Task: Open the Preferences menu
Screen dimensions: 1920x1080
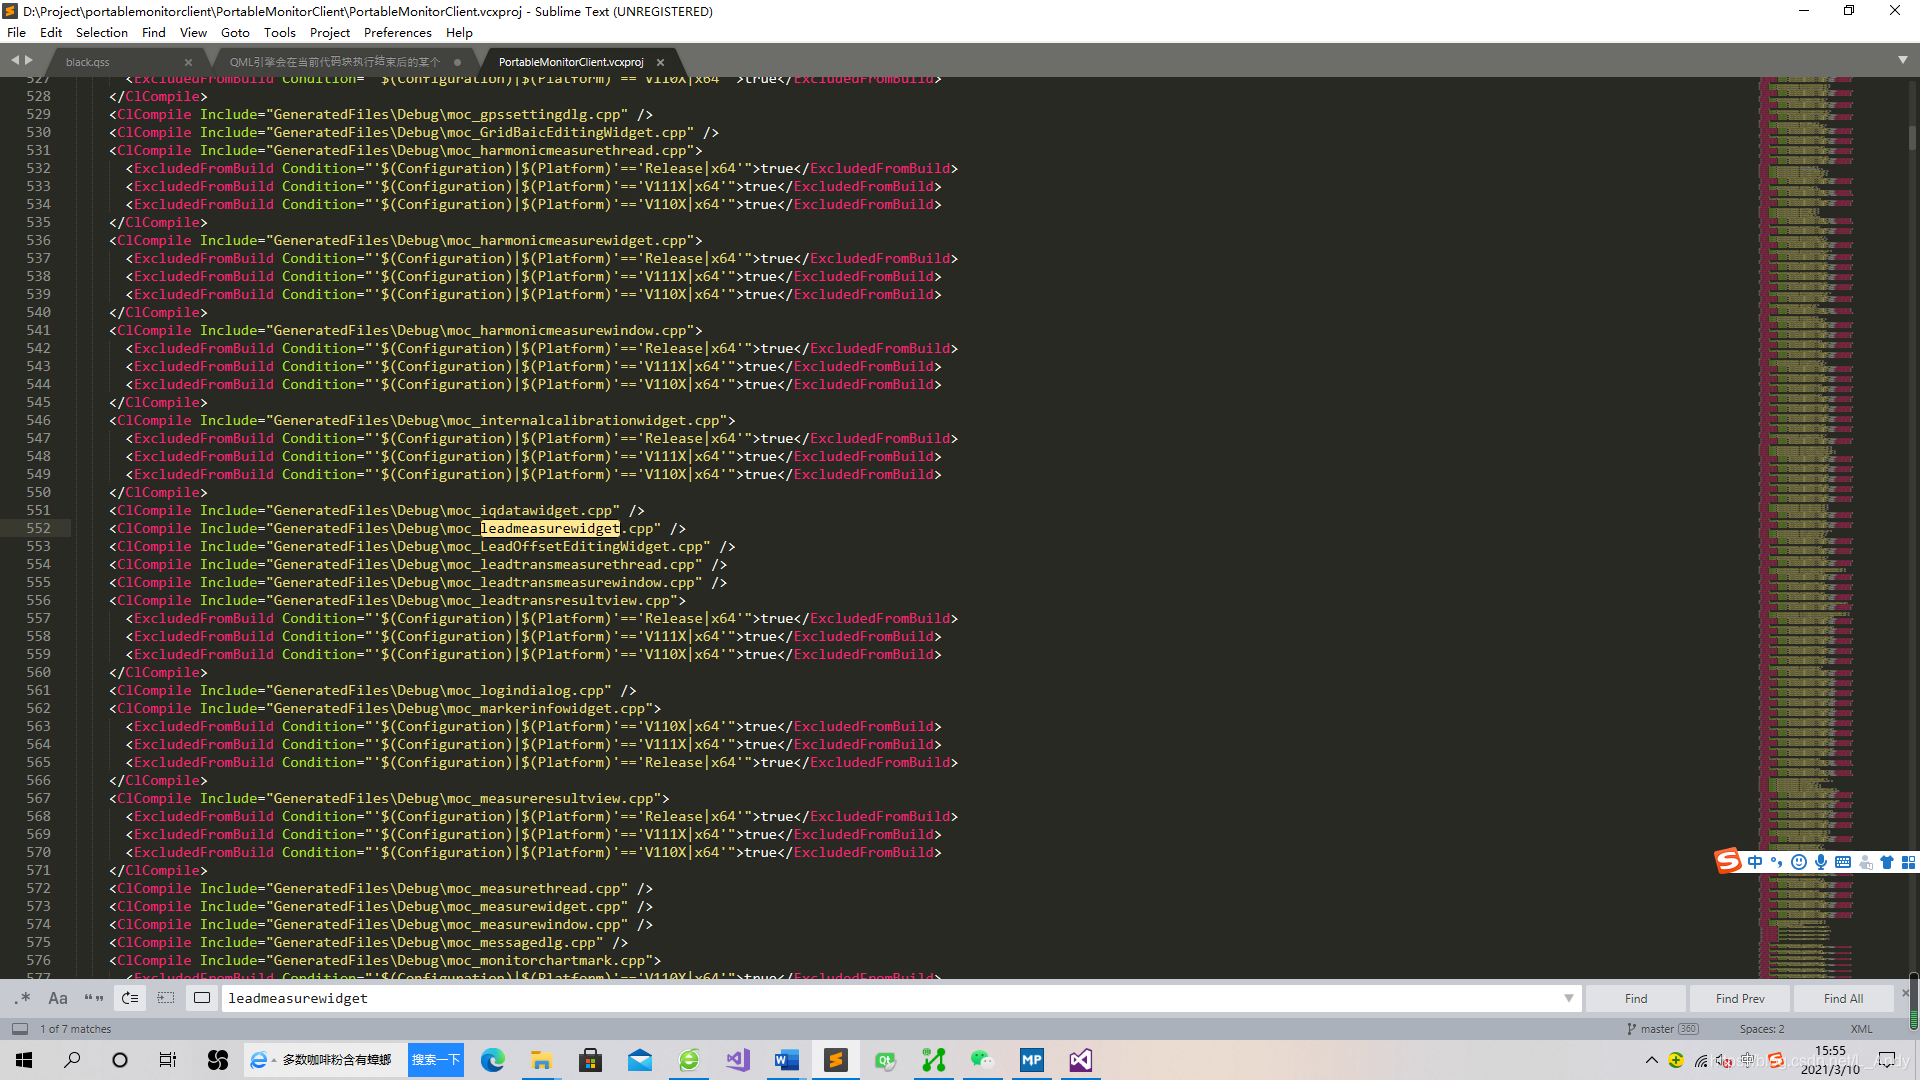Action: click(397, 32)
